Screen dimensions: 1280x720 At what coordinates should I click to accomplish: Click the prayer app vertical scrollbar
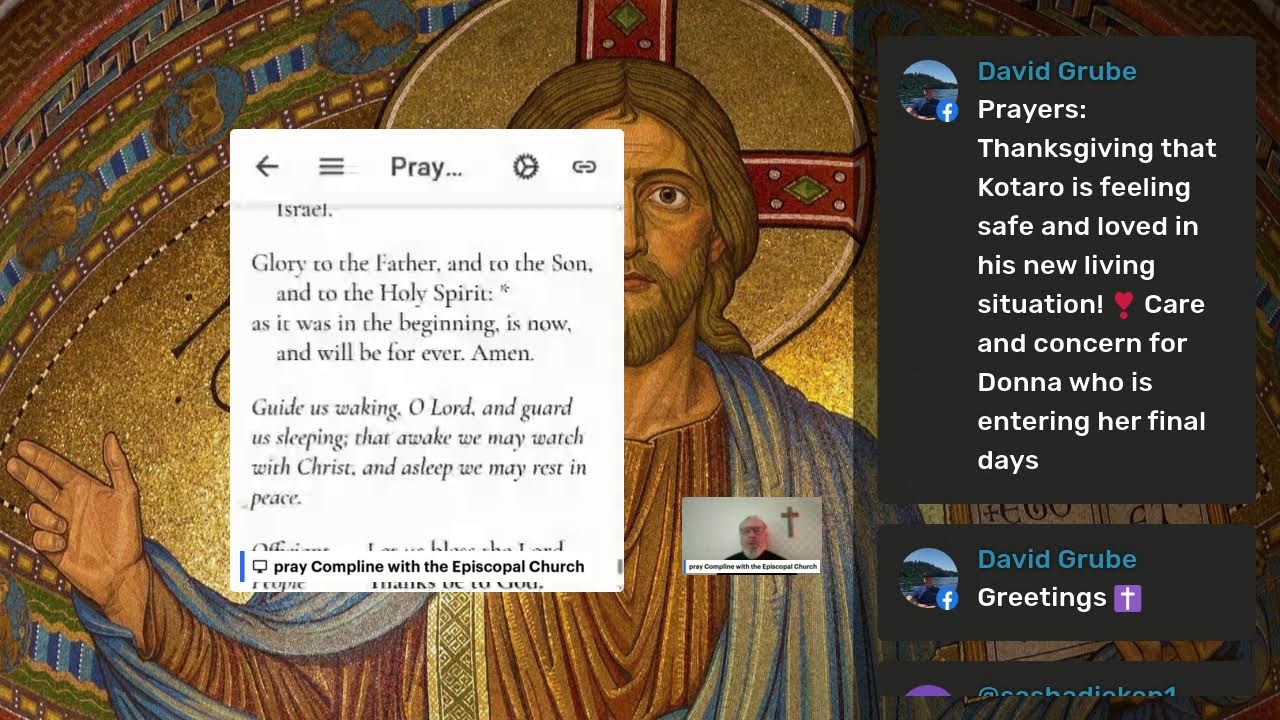(x=620, y=567)
